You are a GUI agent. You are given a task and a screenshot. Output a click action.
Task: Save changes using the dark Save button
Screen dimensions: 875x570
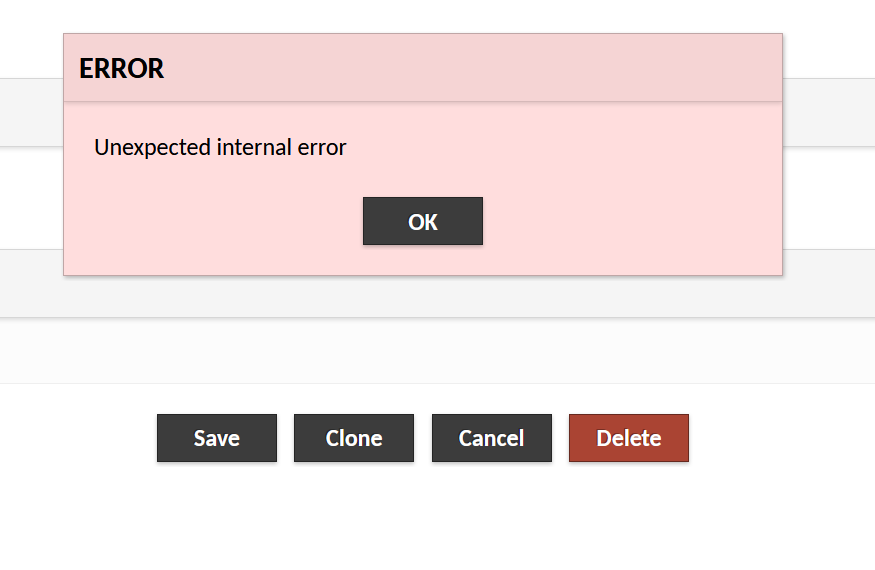[217, 438]
